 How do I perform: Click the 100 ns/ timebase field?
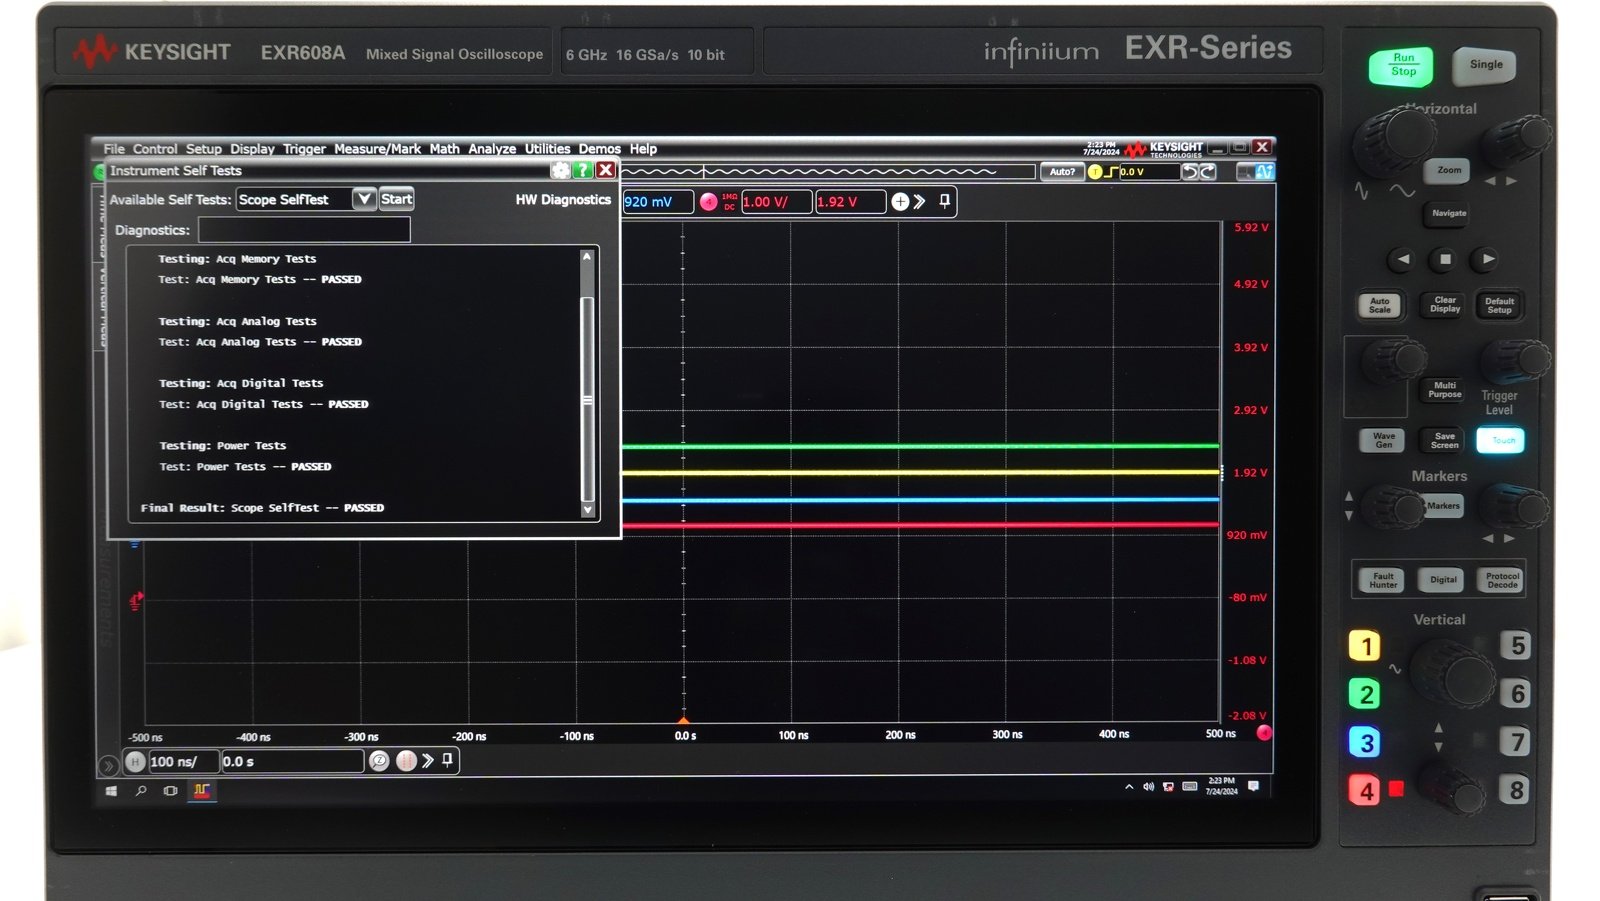[x=183, y=762]
